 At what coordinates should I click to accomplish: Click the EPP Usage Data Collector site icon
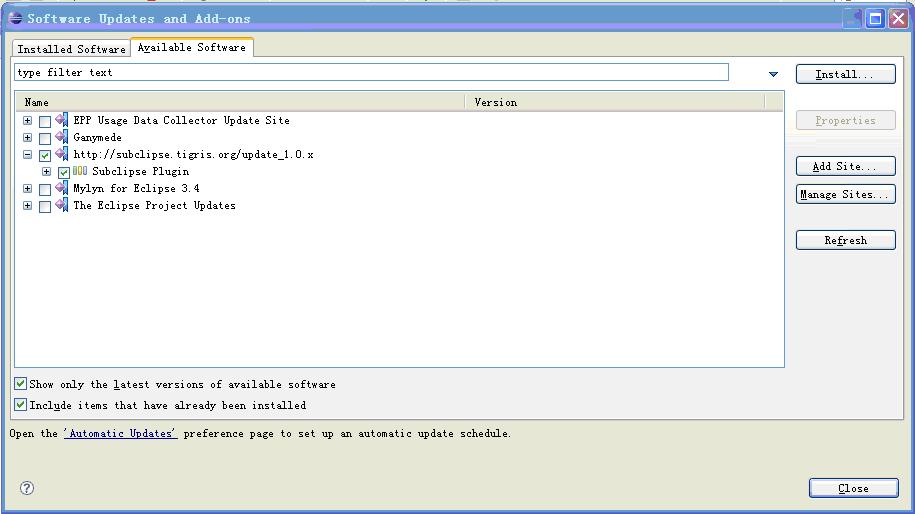(x=62, y=120)
